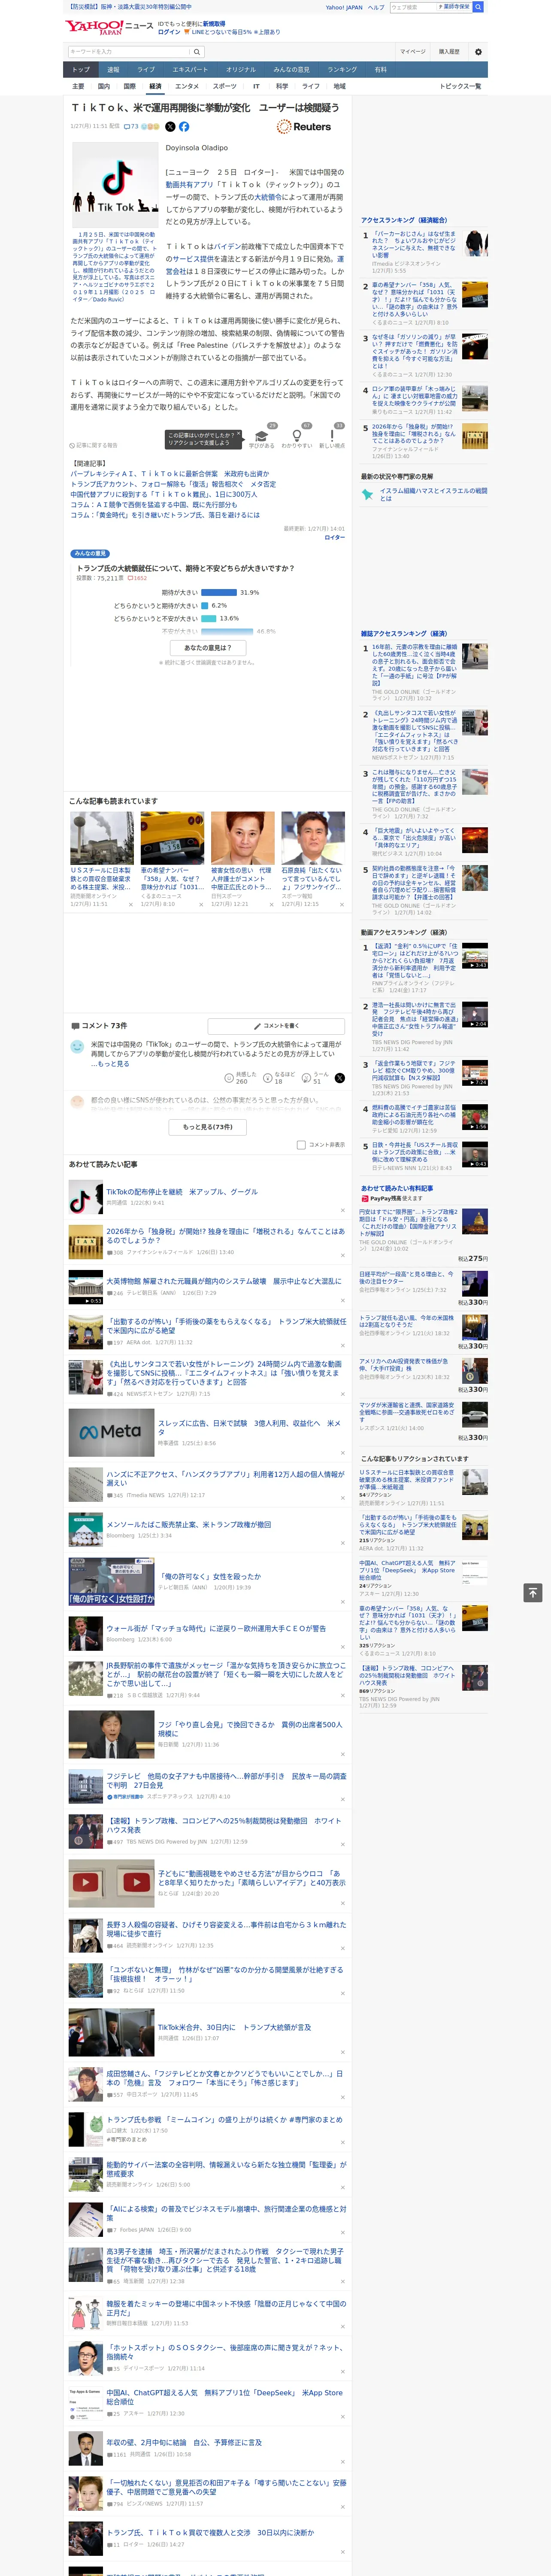
Task: Click inside the キーワードを入力 search field
Action: 129,52
